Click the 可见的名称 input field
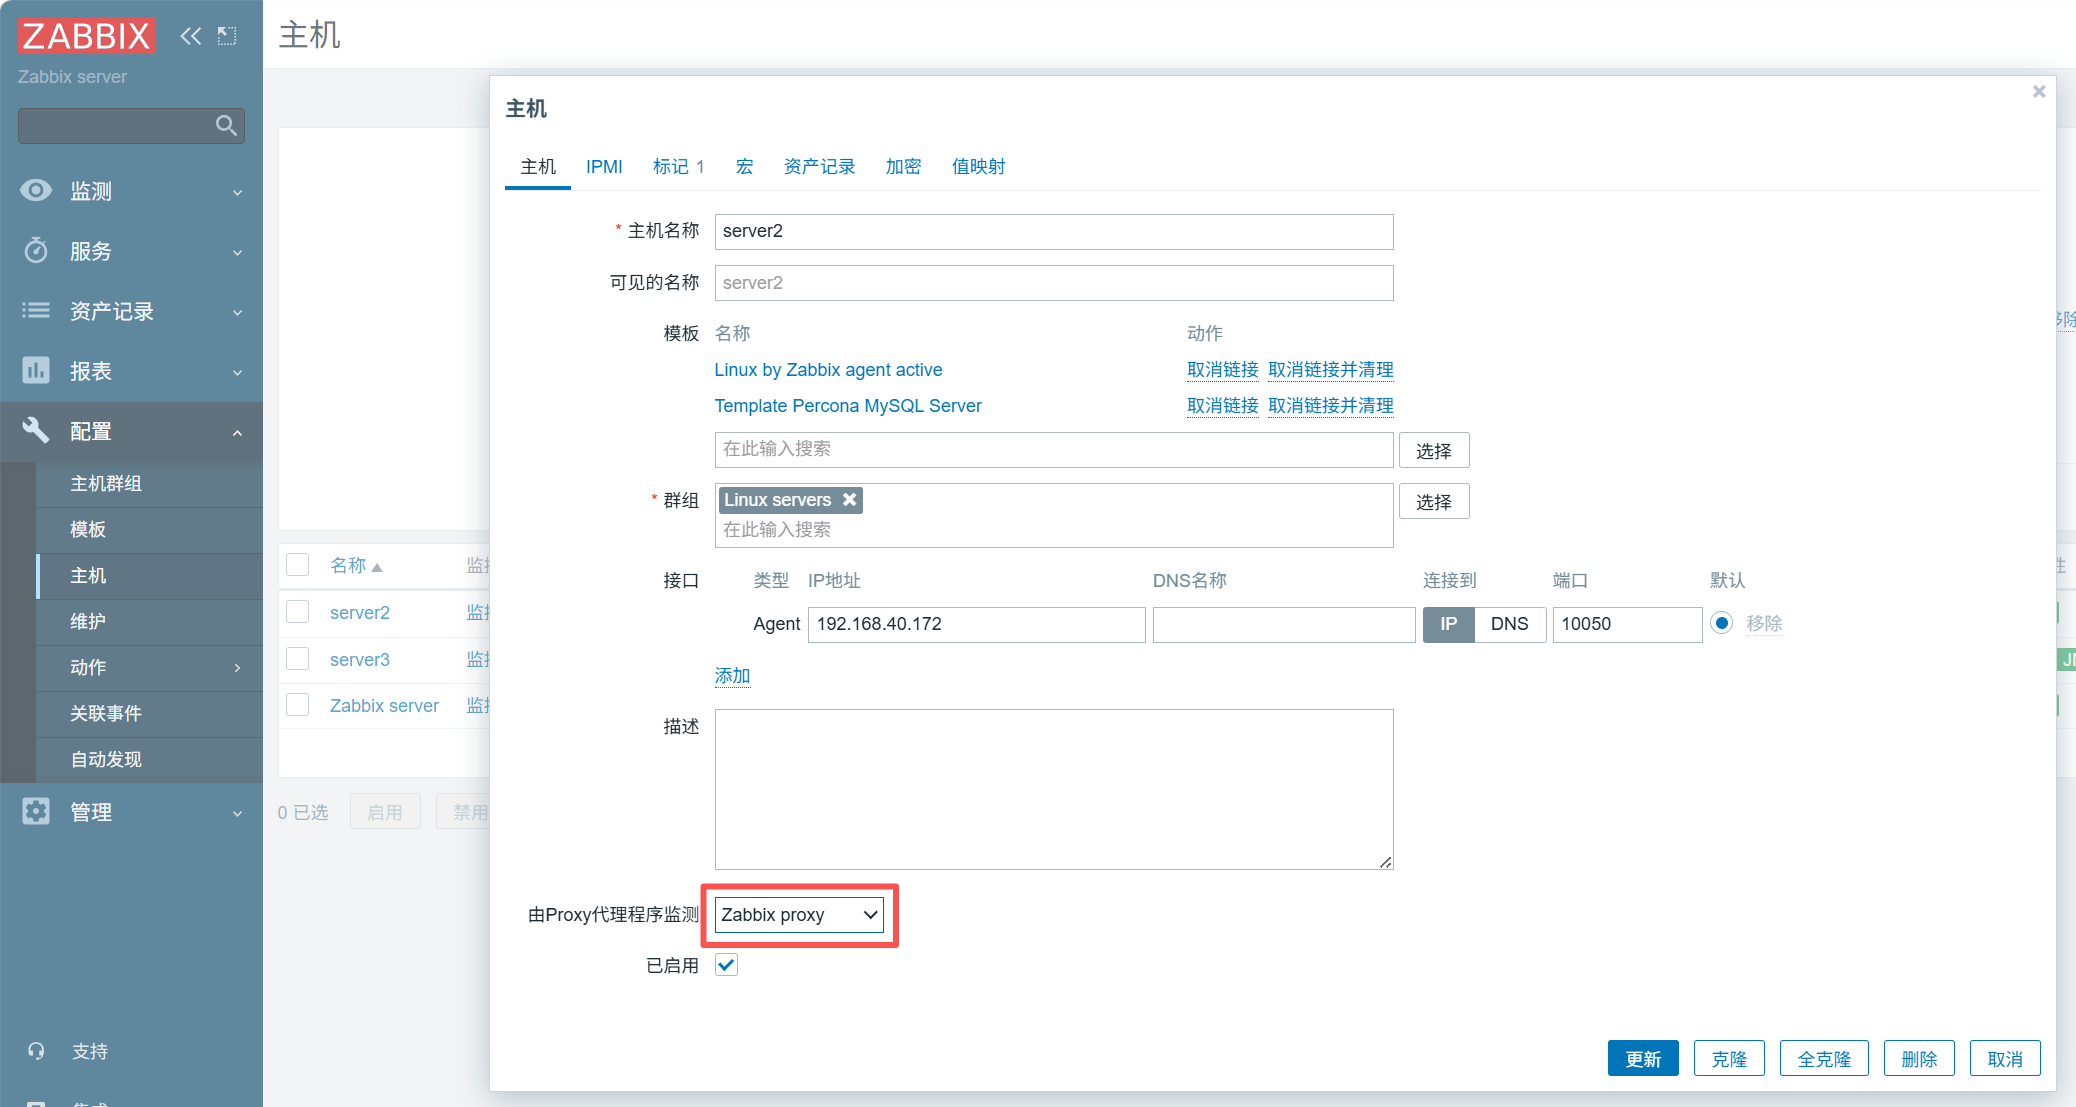This screenshot has width=2076, height=1107. click(1054, 283)
